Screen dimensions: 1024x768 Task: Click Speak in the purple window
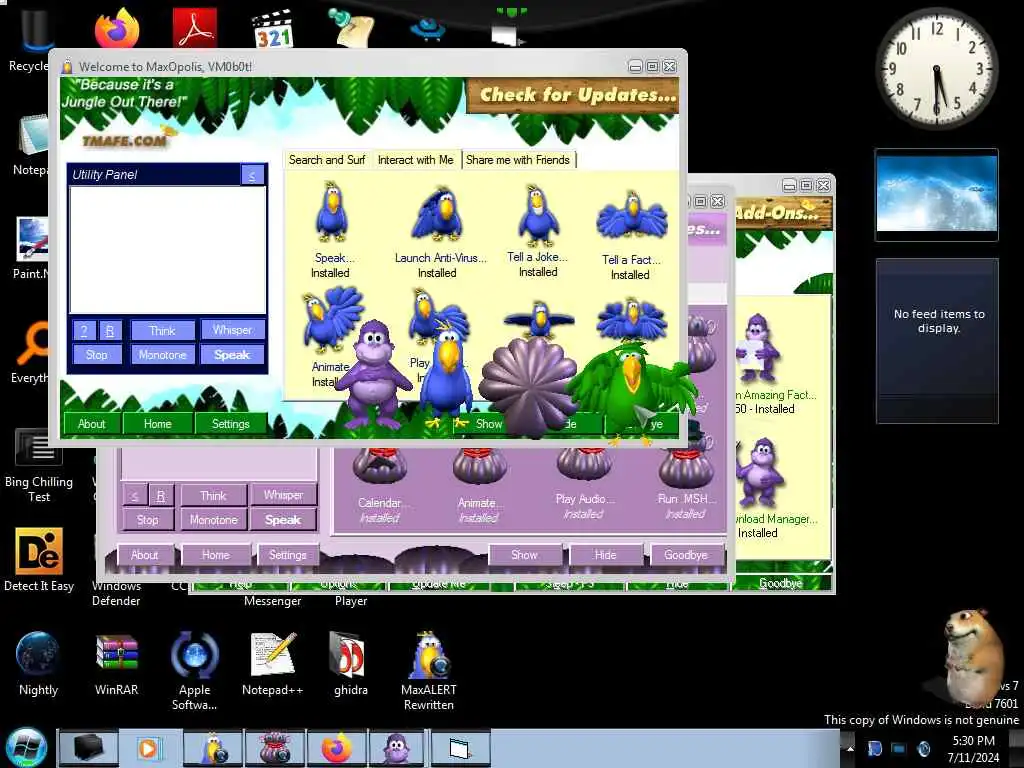(x=283, y=520)
